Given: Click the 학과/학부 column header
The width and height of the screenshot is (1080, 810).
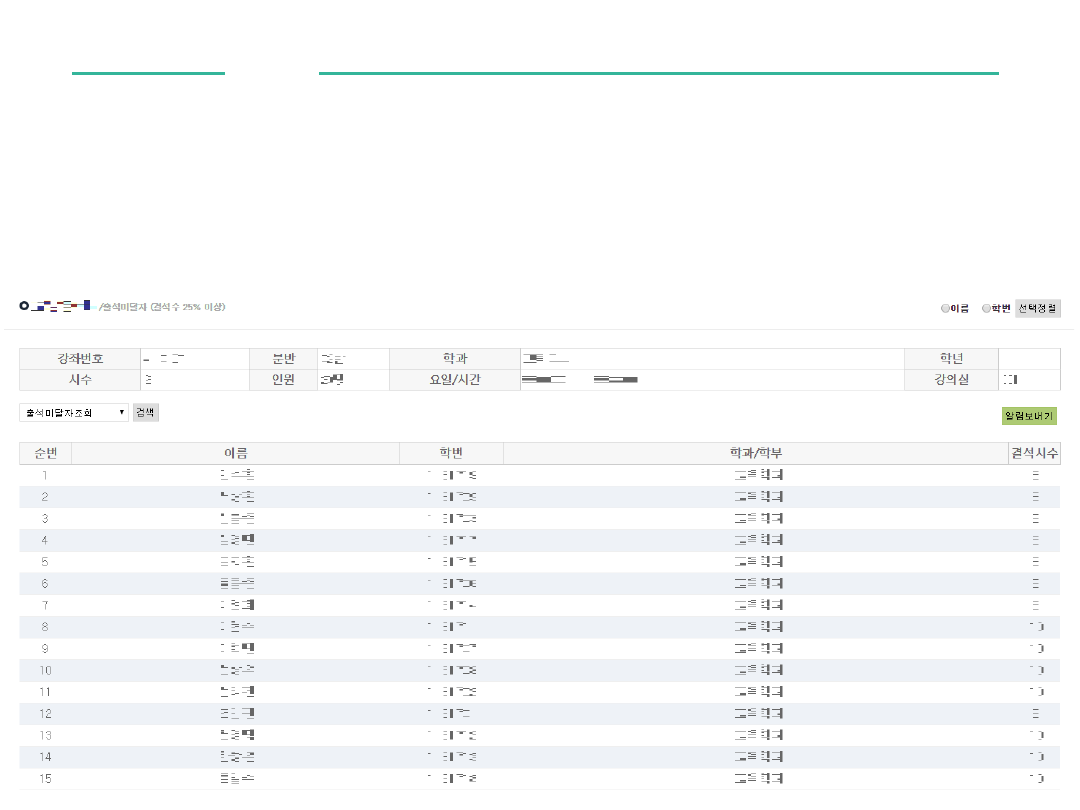Looking at the screenshot, I should click(x=756, y=453).
